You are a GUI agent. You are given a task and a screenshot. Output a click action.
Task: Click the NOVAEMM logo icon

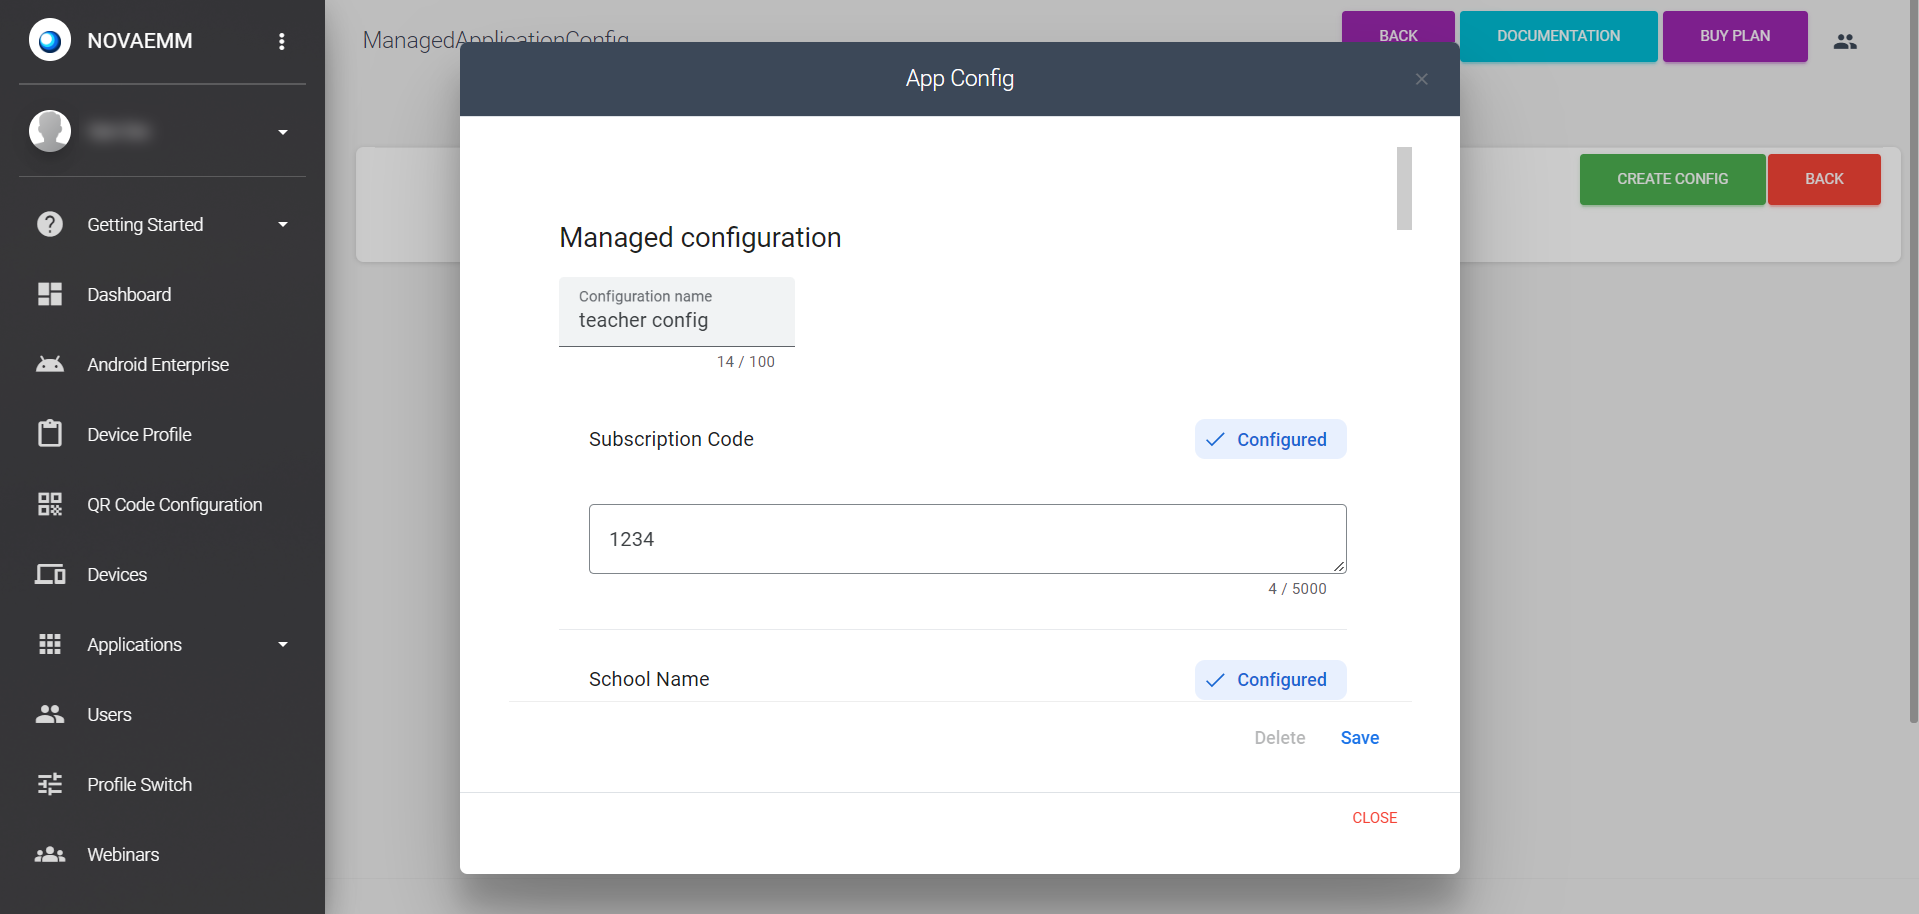pyautogui.click(x=50, y=41)
